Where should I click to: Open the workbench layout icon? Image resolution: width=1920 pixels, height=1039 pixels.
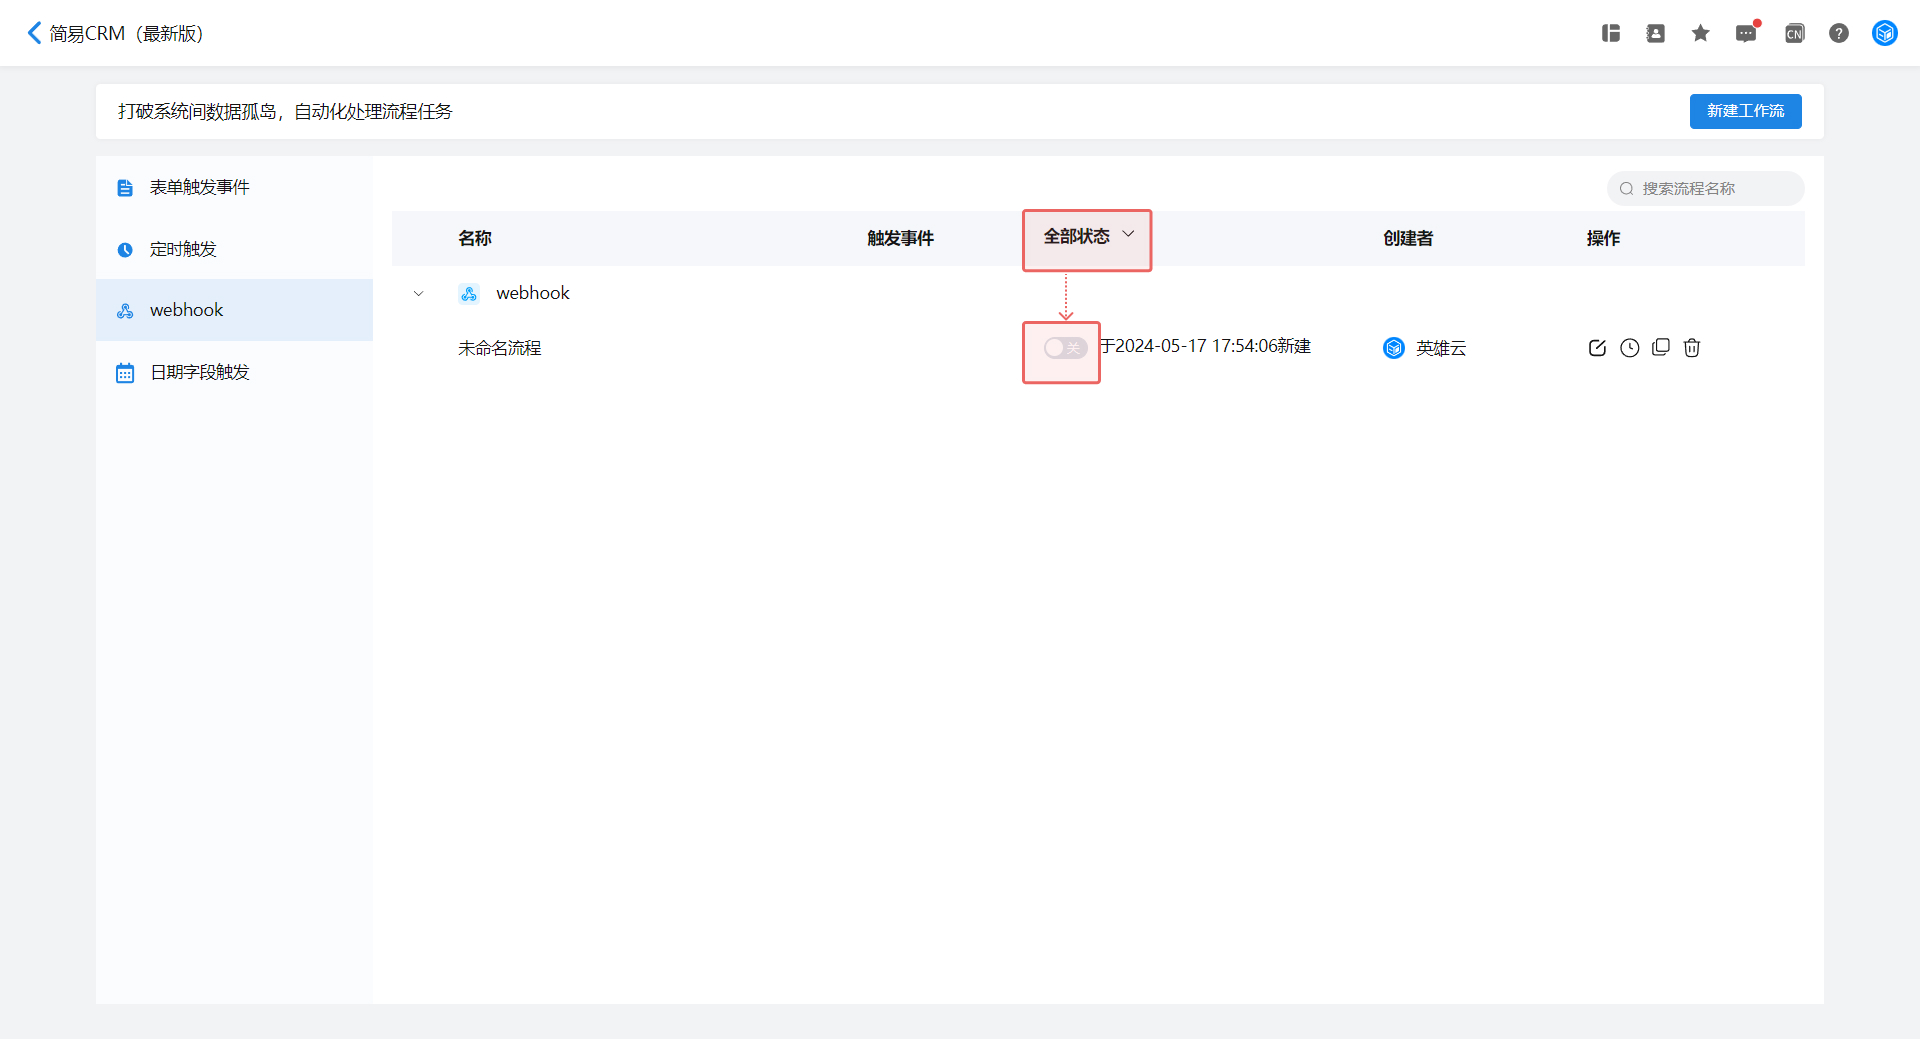(1610, 33)
